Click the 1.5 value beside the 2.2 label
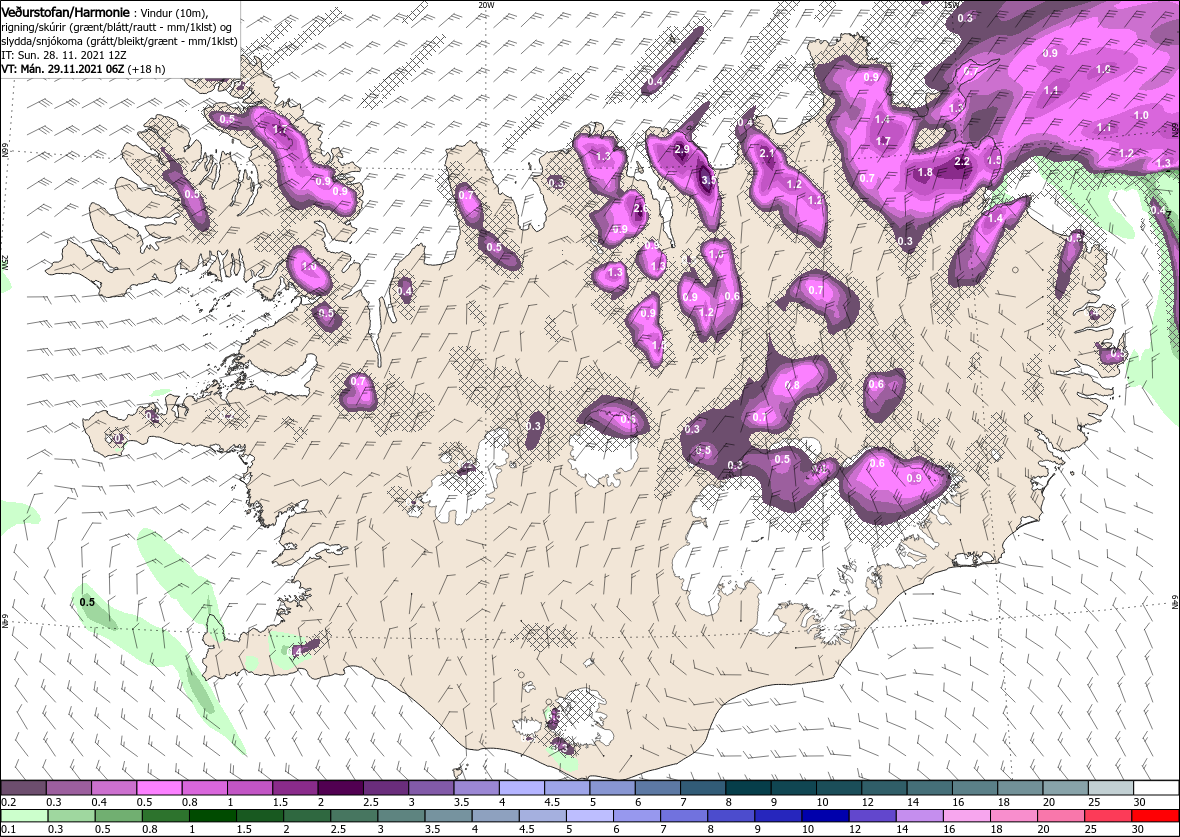 (x=994, y=160)
